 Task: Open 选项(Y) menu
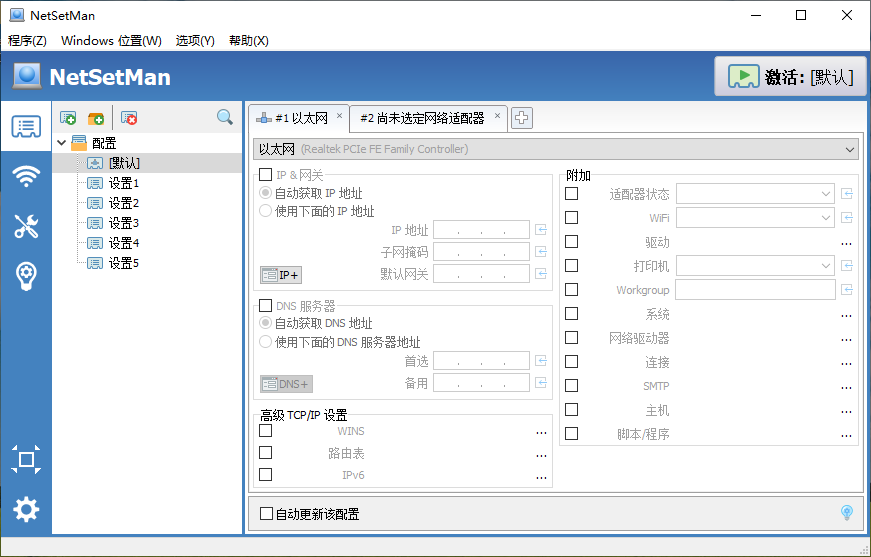coord(195,41)
